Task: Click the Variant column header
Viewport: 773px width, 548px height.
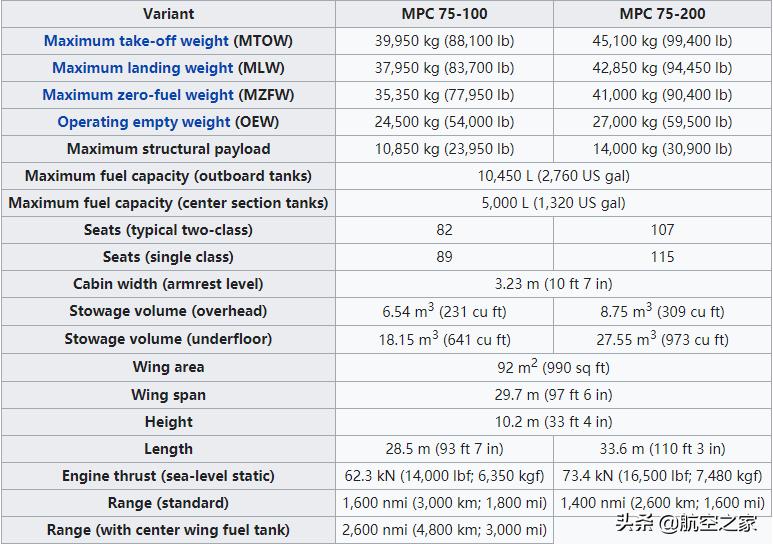Action: [x=168, y=14]
